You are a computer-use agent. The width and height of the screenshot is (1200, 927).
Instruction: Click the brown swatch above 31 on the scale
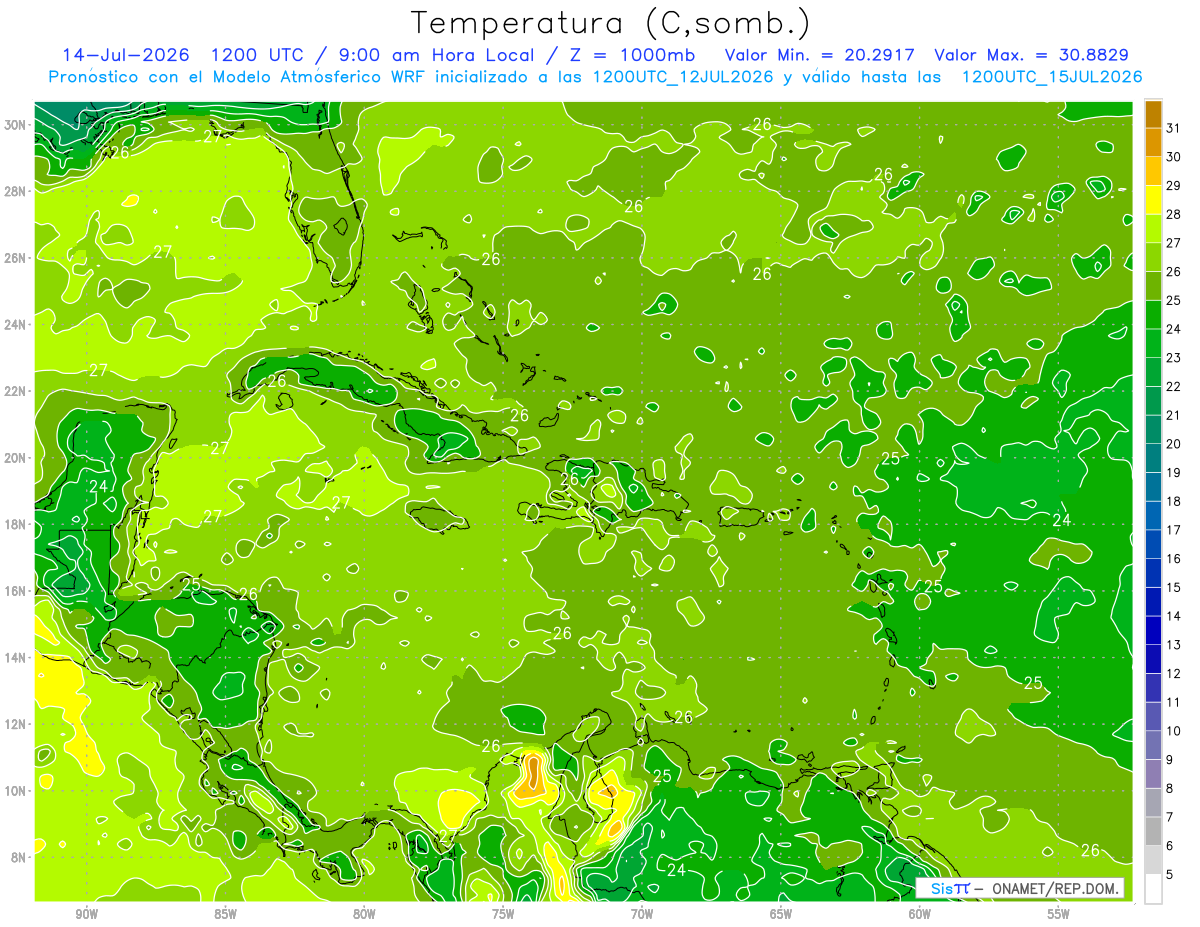point(1153,114)
